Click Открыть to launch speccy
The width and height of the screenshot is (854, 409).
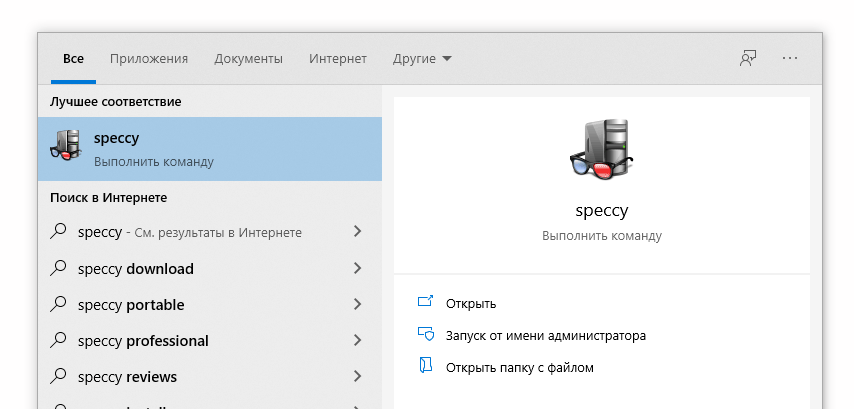tap(471, 303)
